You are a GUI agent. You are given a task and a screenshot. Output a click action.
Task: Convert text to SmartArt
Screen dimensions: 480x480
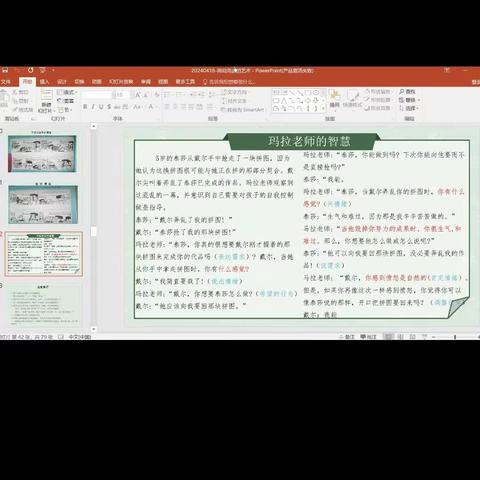tap(242, 109)
